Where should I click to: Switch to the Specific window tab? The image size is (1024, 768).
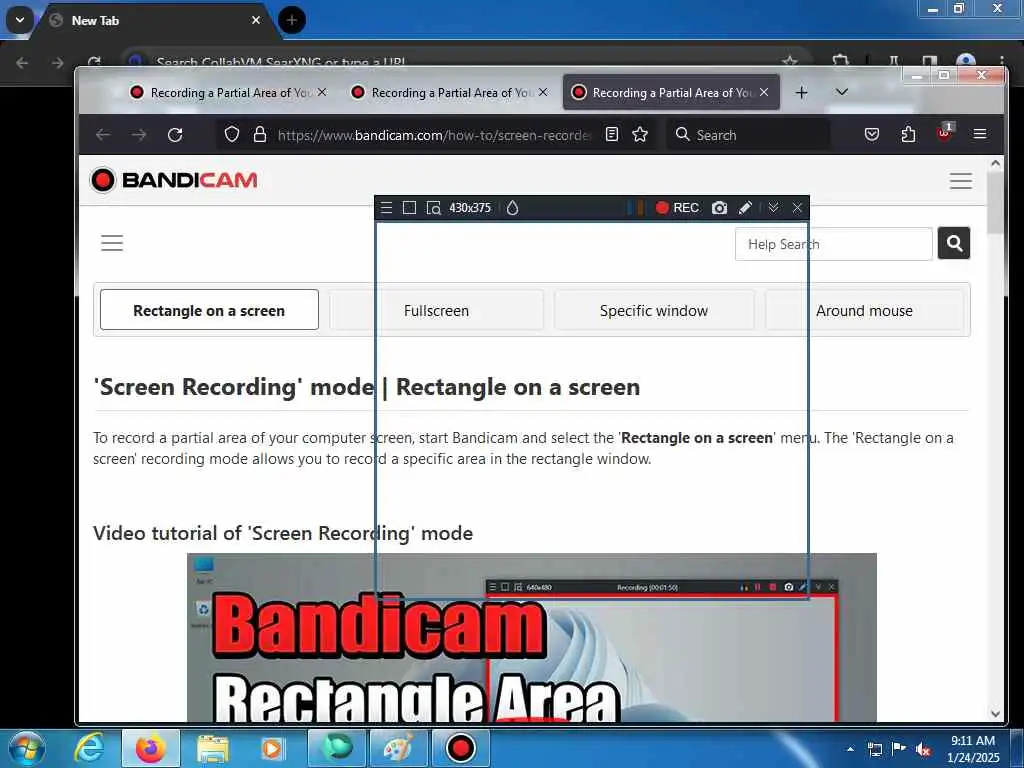[654, 310]
